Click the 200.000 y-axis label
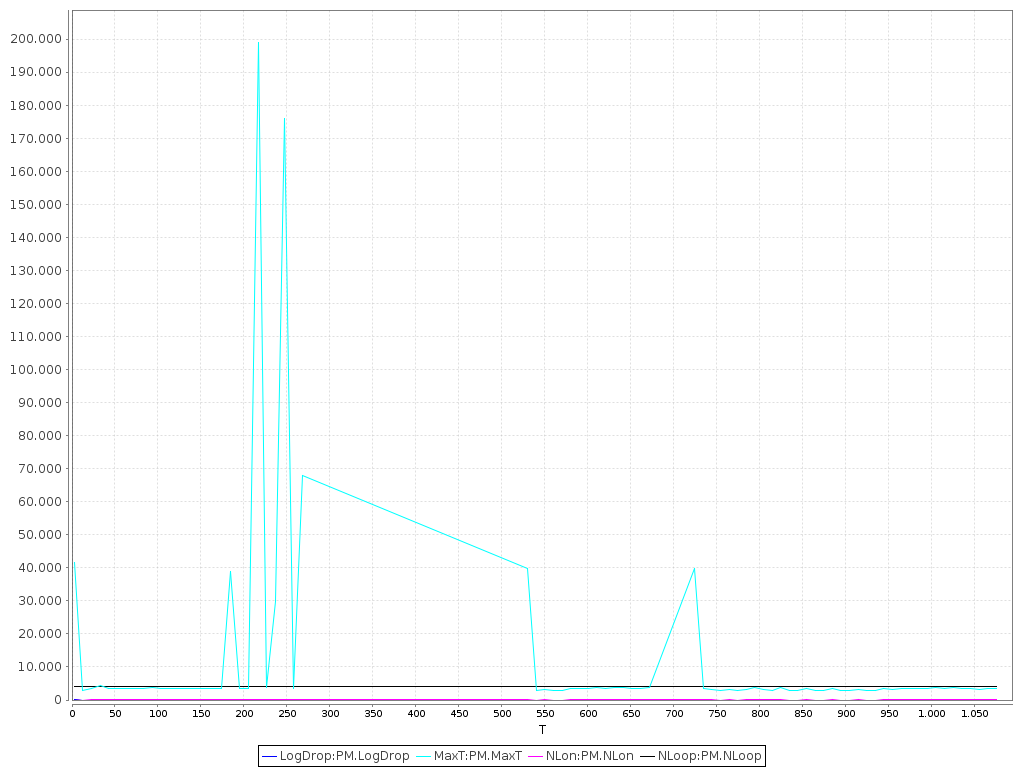Image resolution: width=1024 pixels, height=768 pixels. coord(36,39)
